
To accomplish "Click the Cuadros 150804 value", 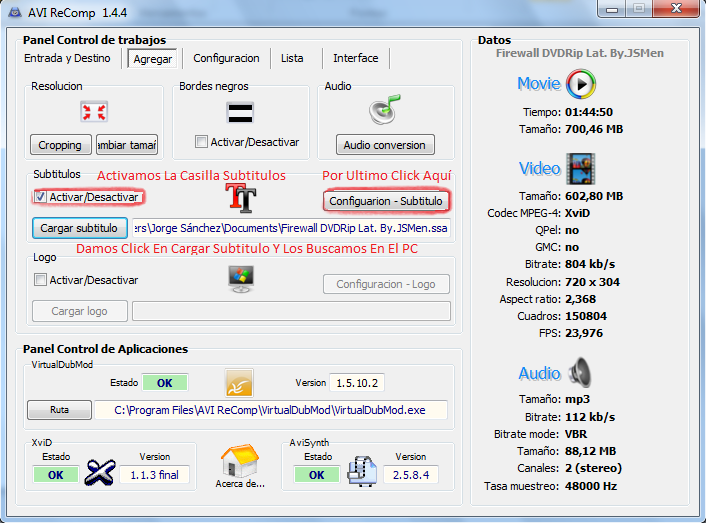I will 586,316.
